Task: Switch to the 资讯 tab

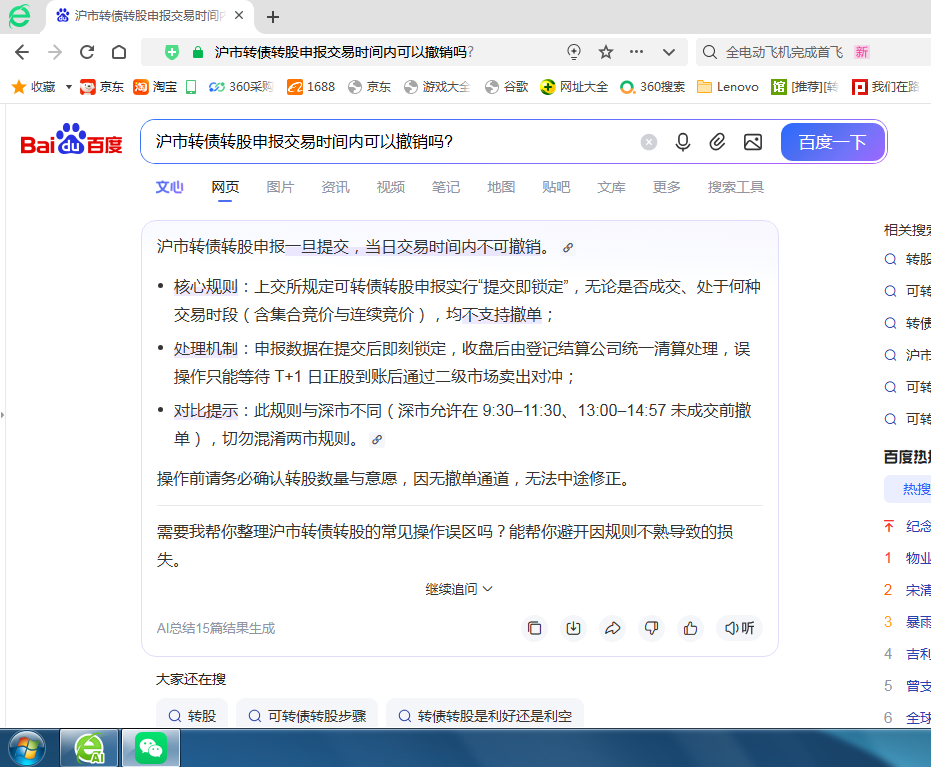Action: click(x=335, y=187)
